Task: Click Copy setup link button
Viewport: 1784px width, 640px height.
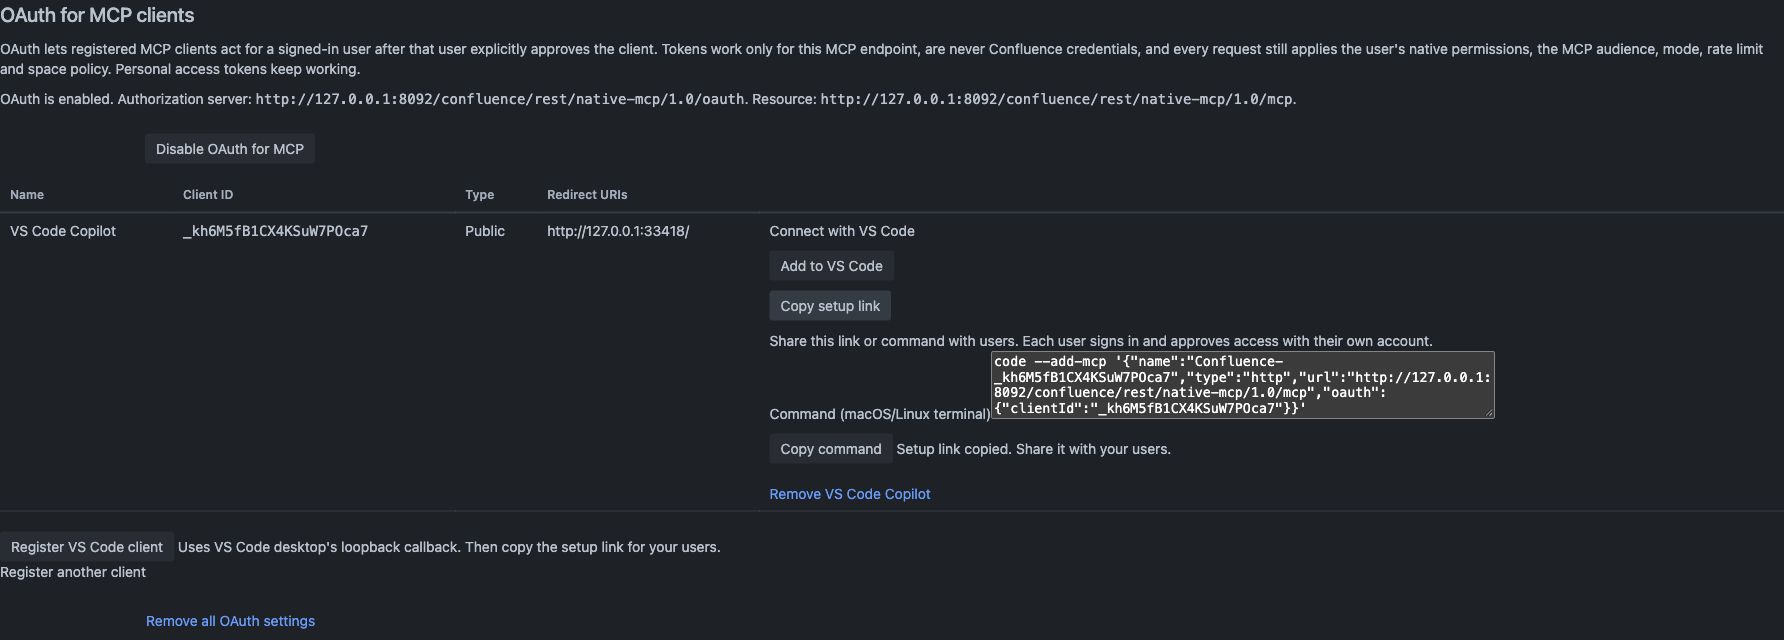Action: tap(830, 306)
